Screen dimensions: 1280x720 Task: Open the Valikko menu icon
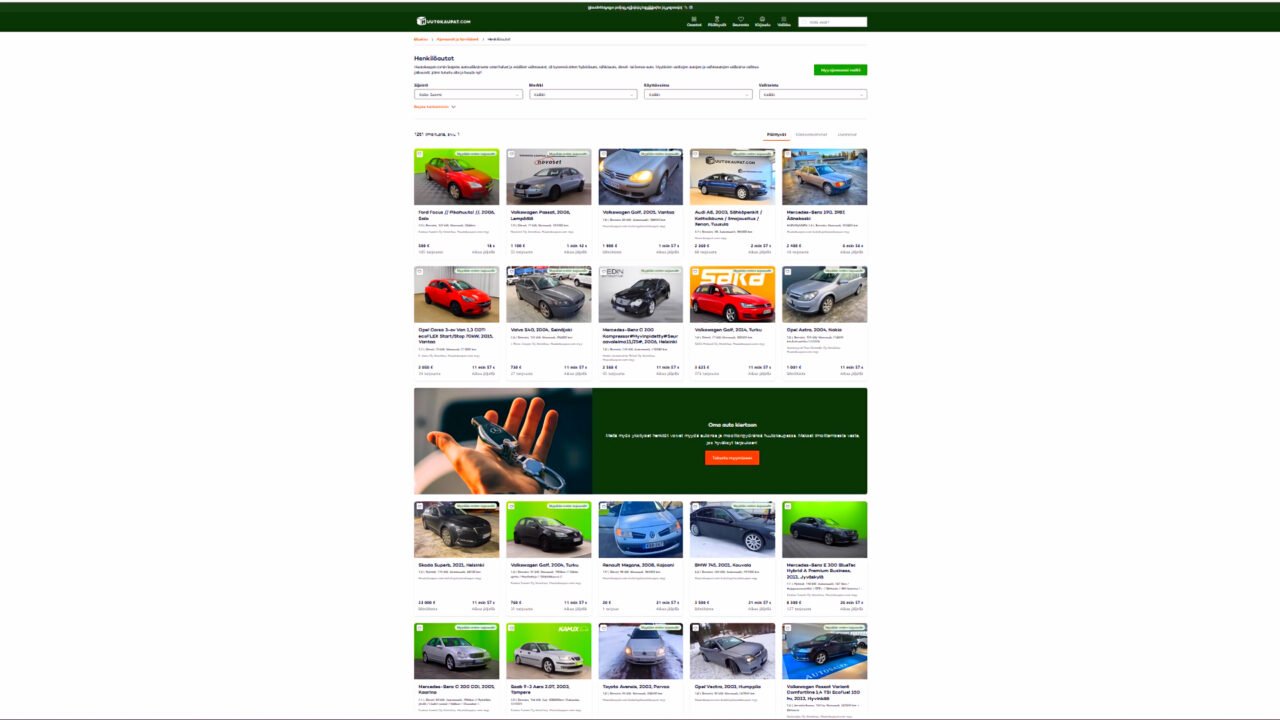783,20
